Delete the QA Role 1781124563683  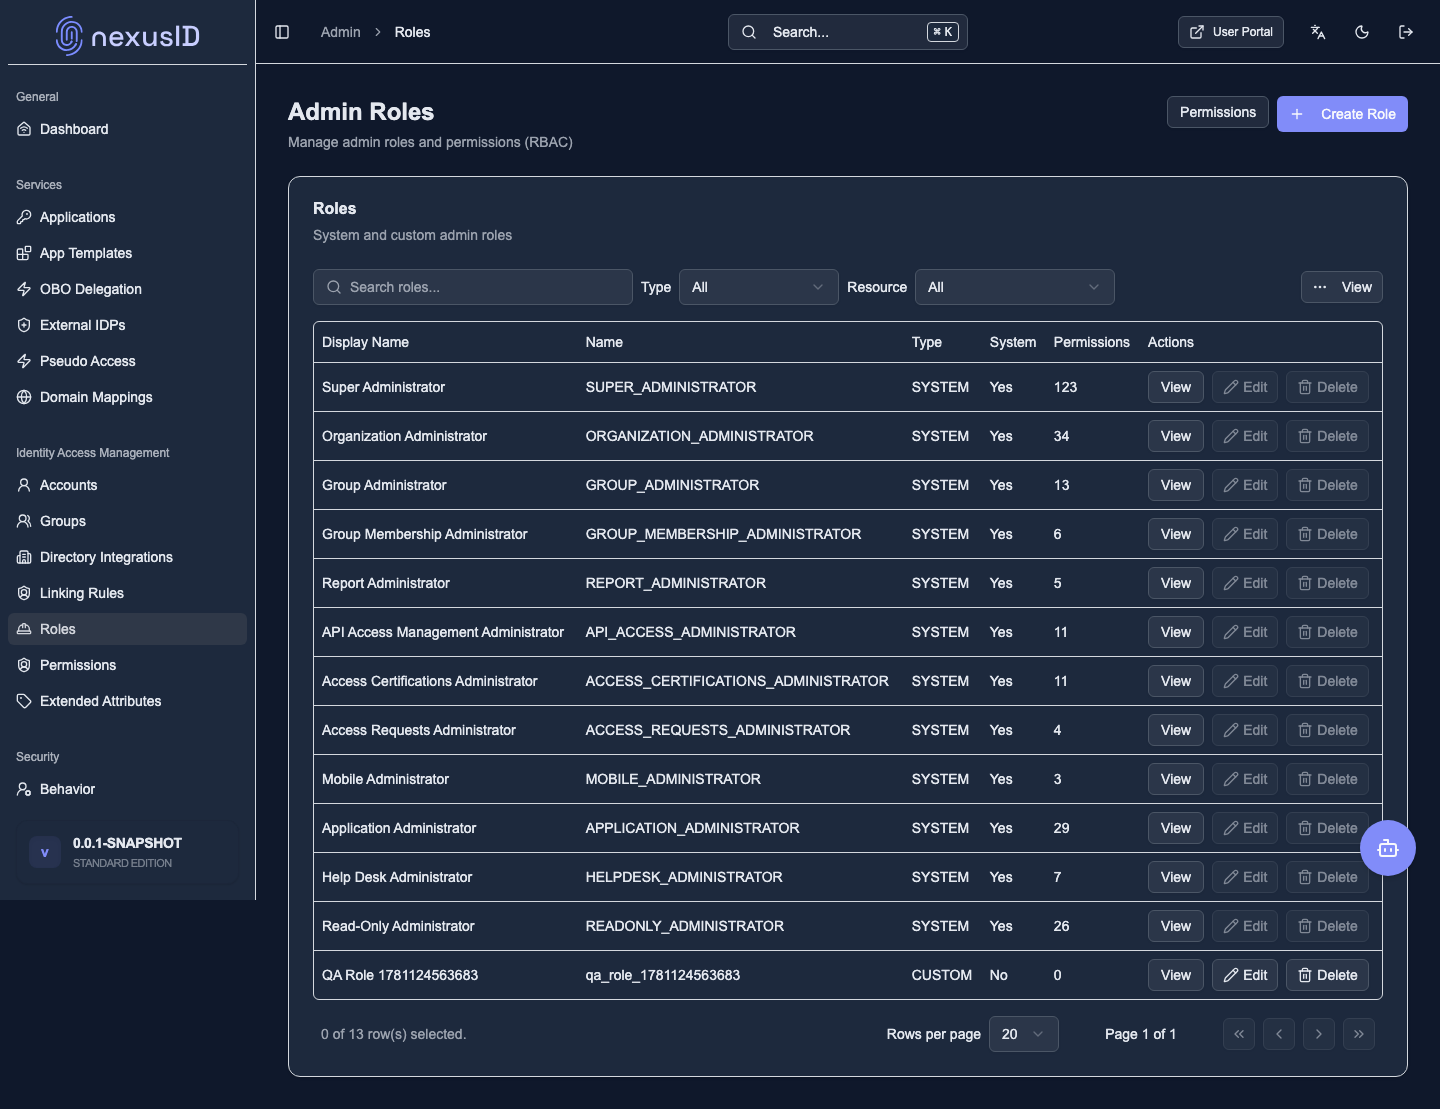click(1327, 975)
